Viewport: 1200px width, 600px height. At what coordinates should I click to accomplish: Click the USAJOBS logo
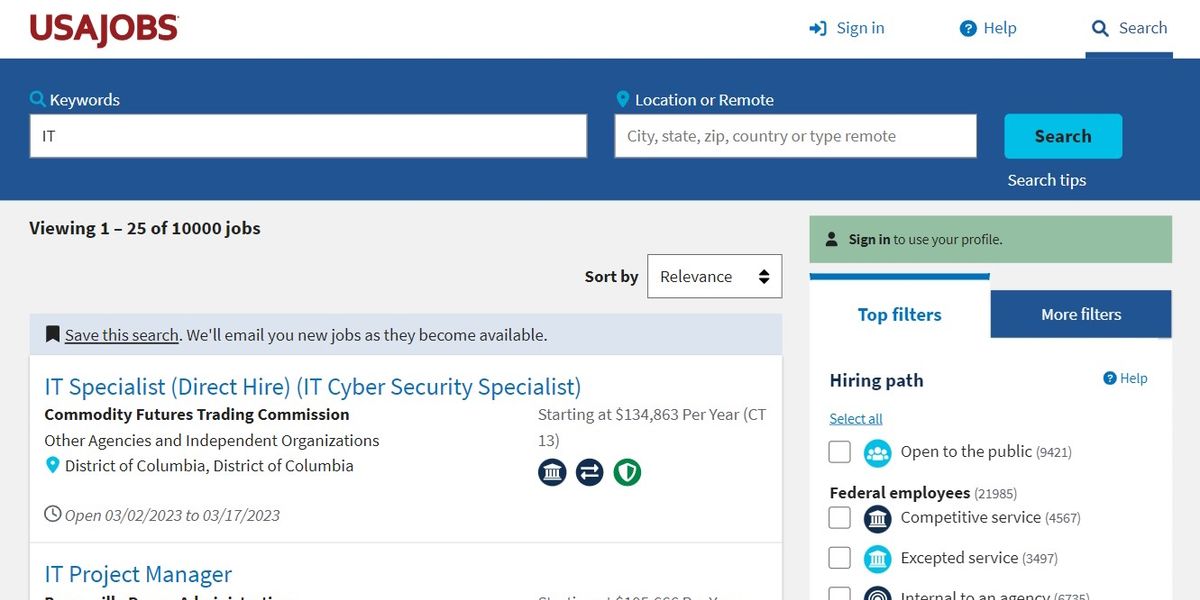coord(103,29)
